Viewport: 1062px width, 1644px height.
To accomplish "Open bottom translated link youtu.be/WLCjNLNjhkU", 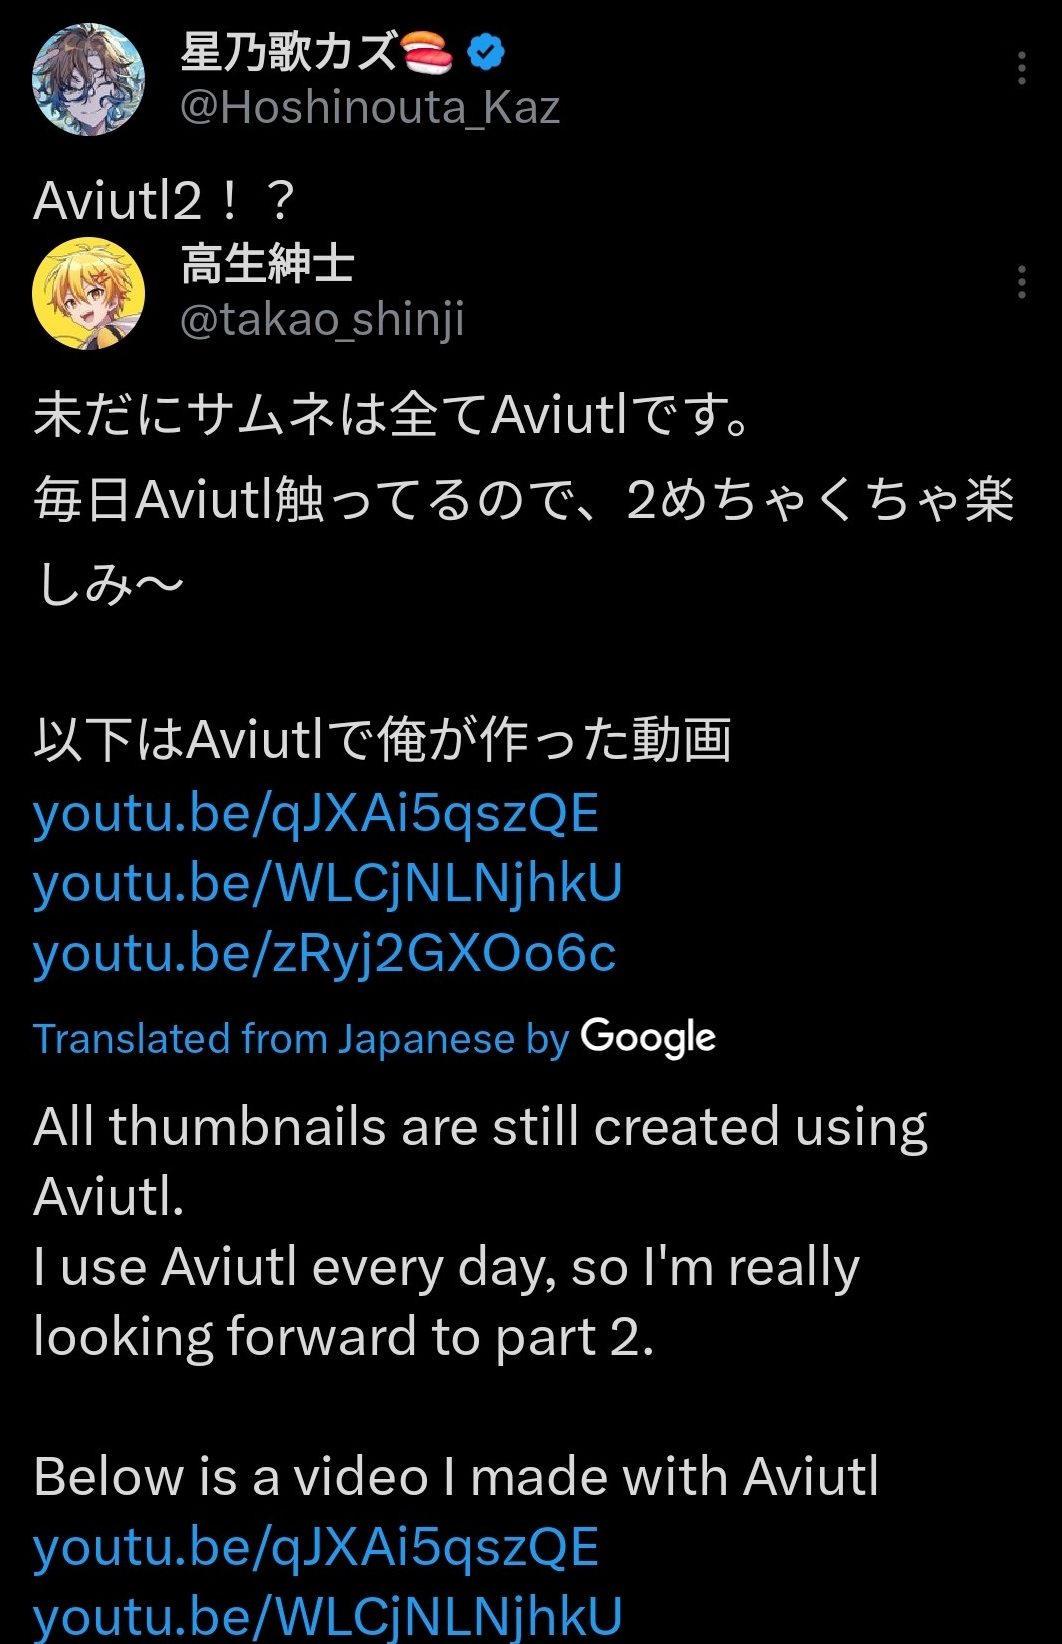I will [x=328, y=1617].
